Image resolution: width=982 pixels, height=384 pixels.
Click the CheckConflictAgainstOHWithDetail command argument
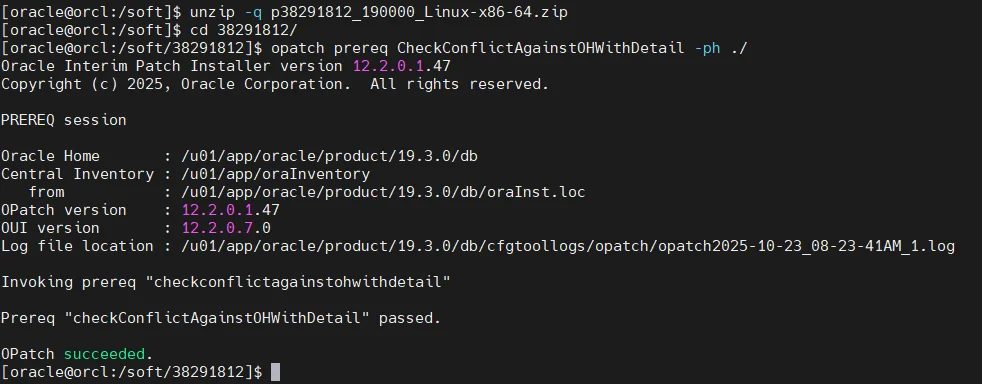coord(540,48)
